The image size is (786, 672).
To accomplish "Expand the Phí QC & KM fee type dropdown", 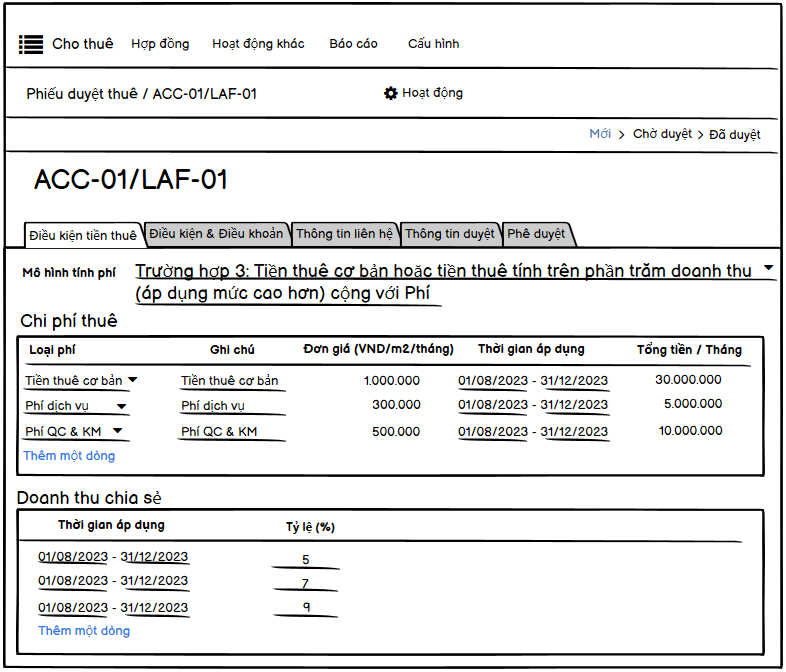I will pos(118,430).
